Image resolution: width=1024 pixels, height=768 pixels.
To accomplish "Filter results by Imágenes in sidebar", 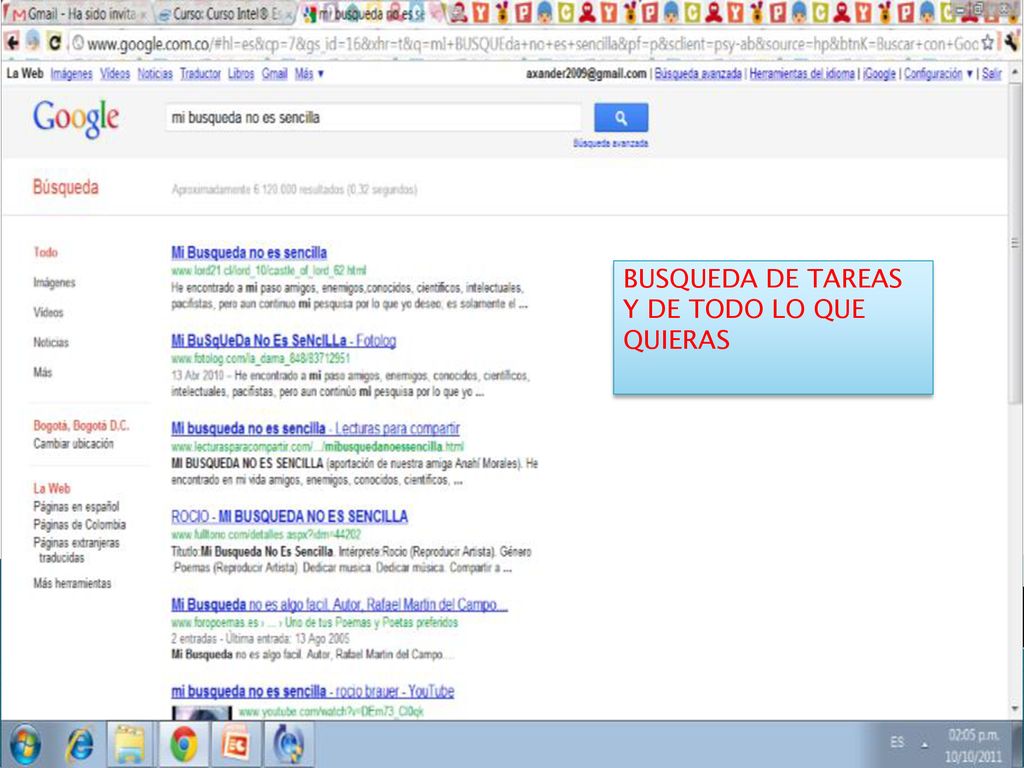I will (54, 282).
